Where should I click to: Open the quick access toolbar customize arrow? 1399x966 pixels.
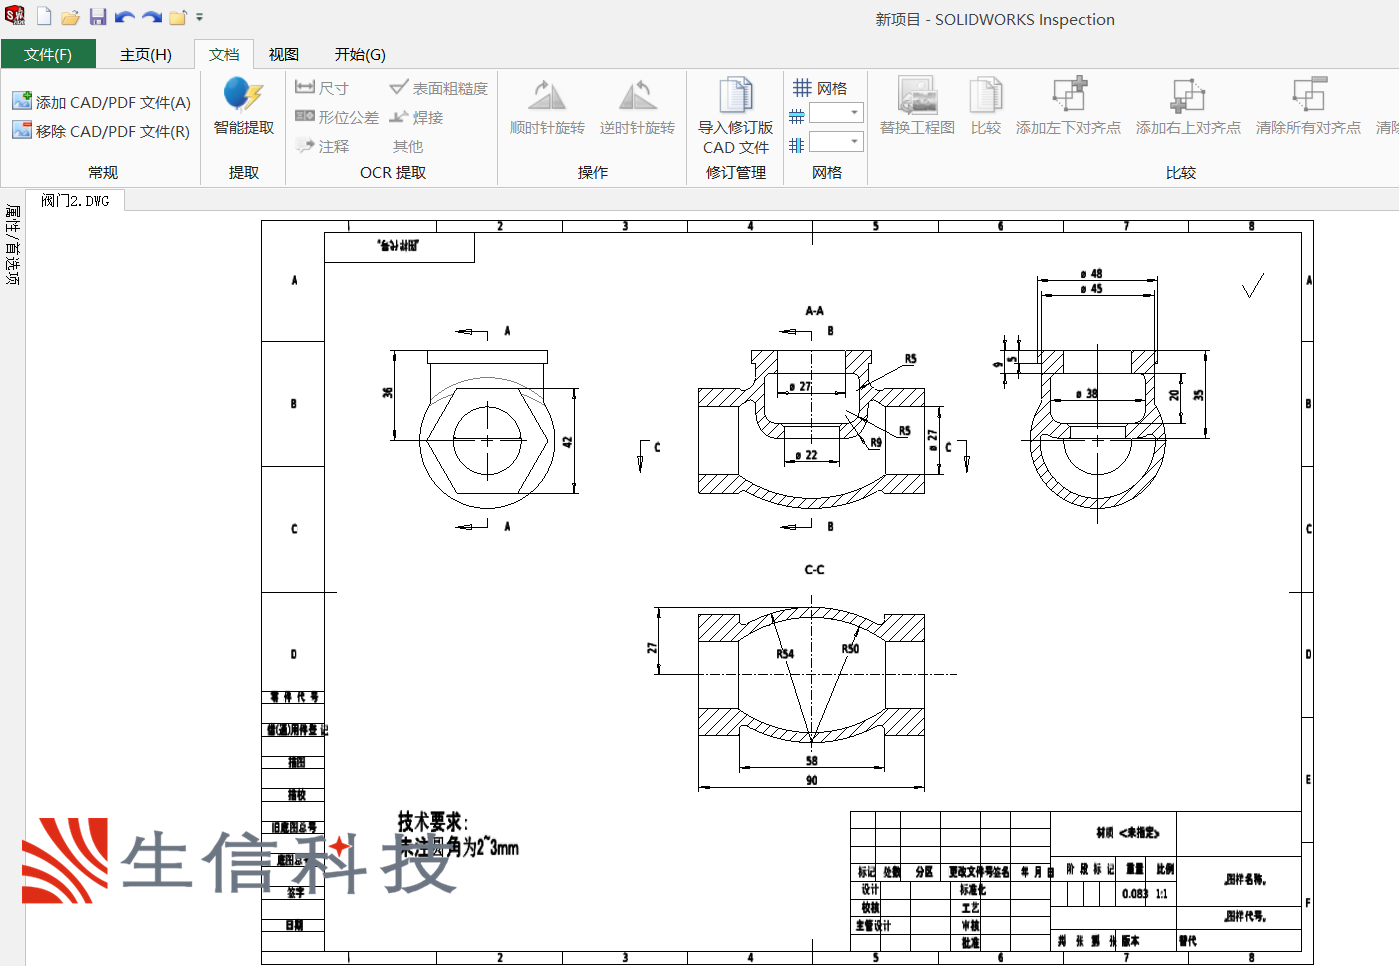(x=199, y=17)
